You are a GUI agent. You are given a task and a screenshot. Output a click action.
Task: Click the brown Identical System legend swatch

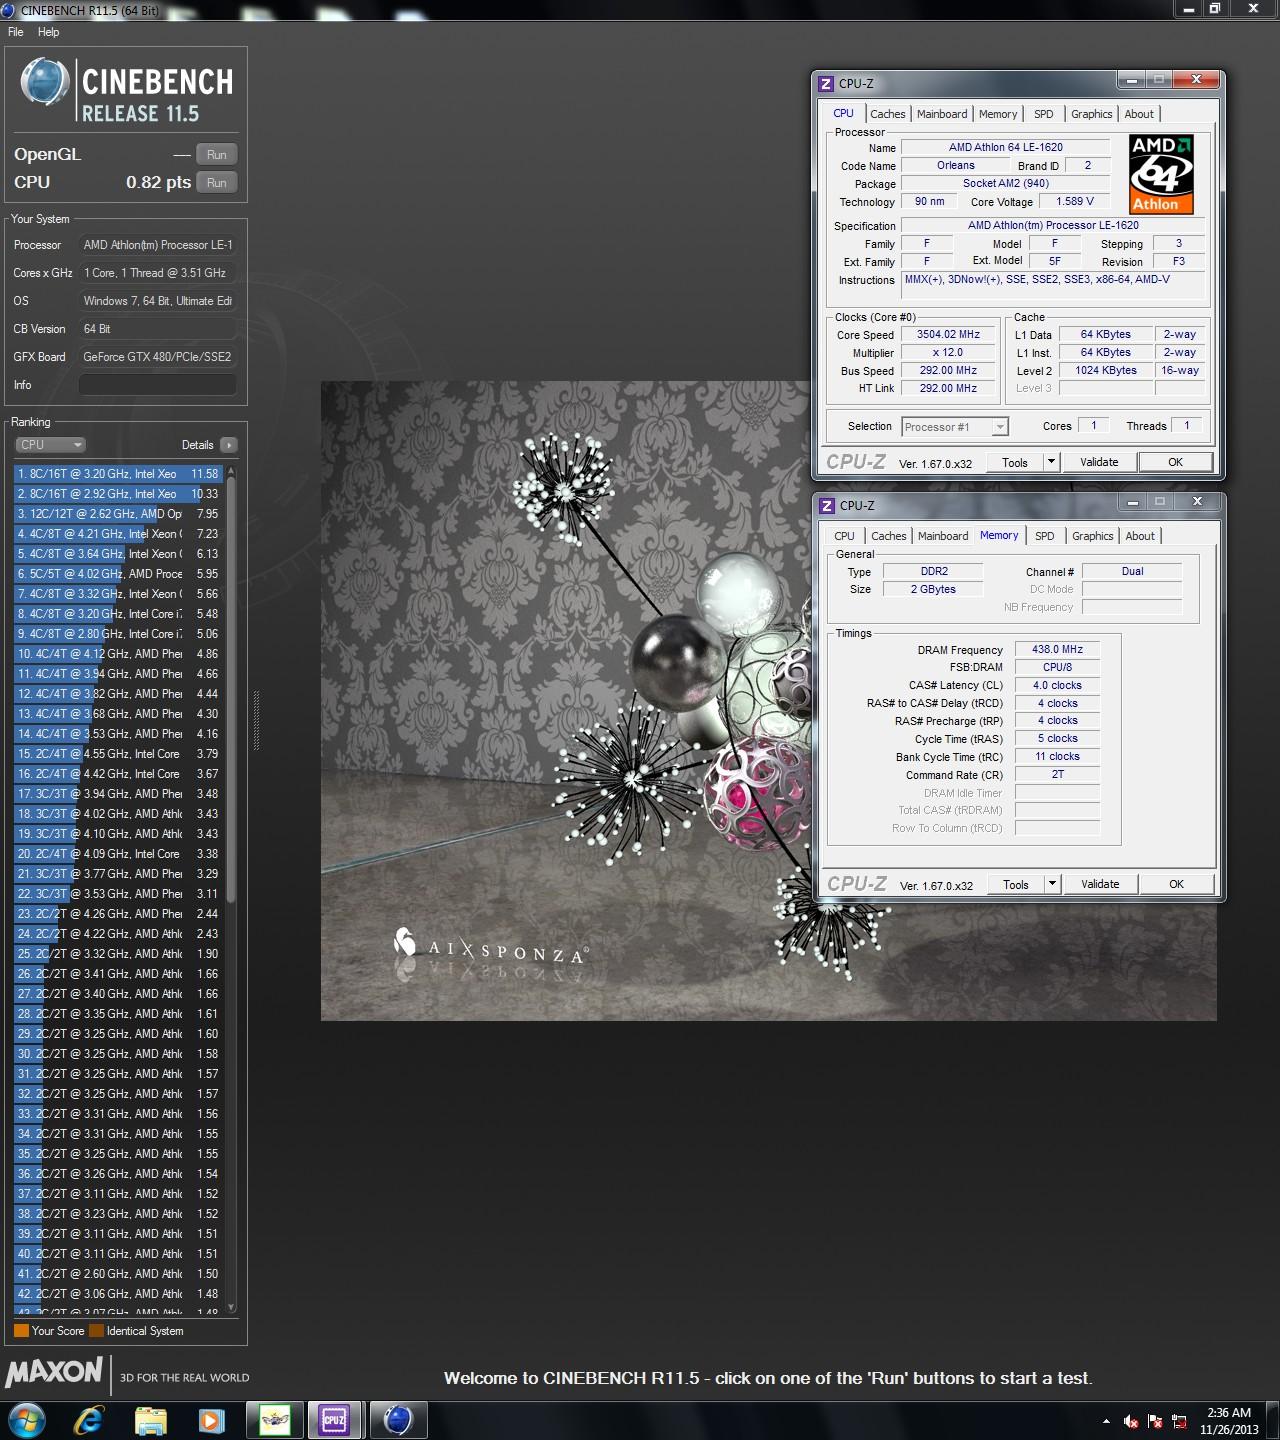coord(96,1331)
